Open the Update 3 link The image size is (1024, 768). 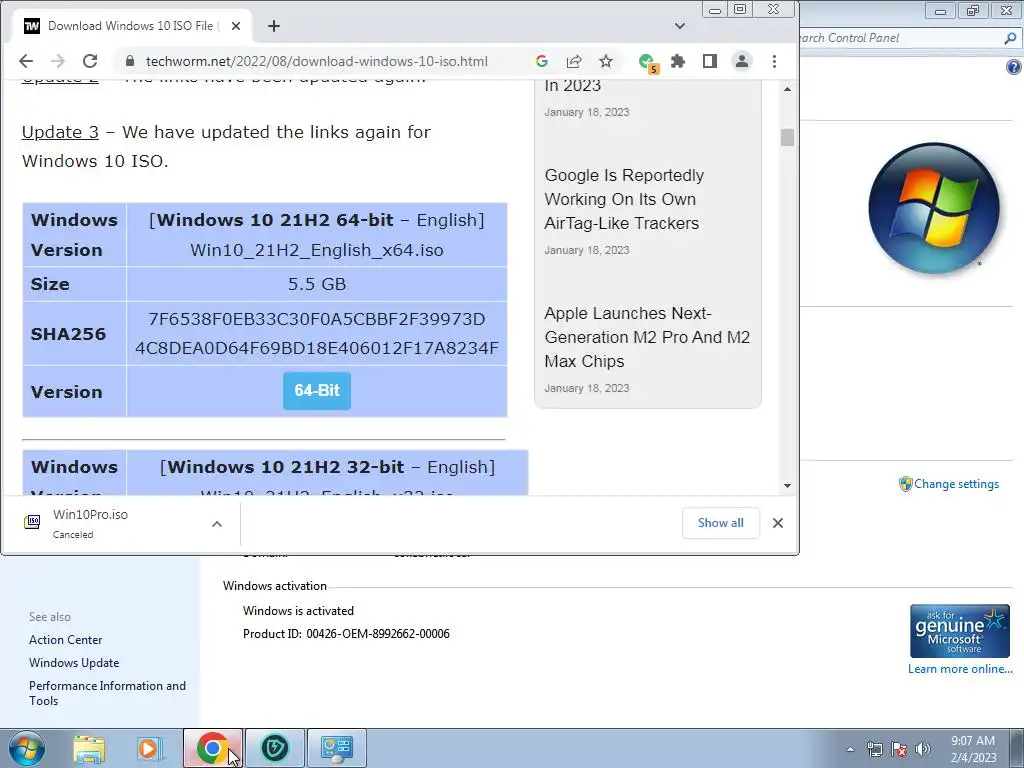[60, 132]
